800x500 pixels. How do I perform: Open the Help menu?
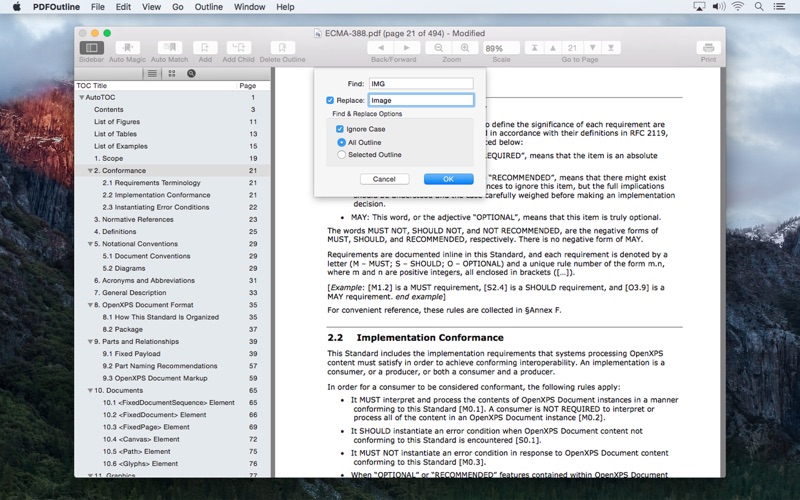[285, 7]
